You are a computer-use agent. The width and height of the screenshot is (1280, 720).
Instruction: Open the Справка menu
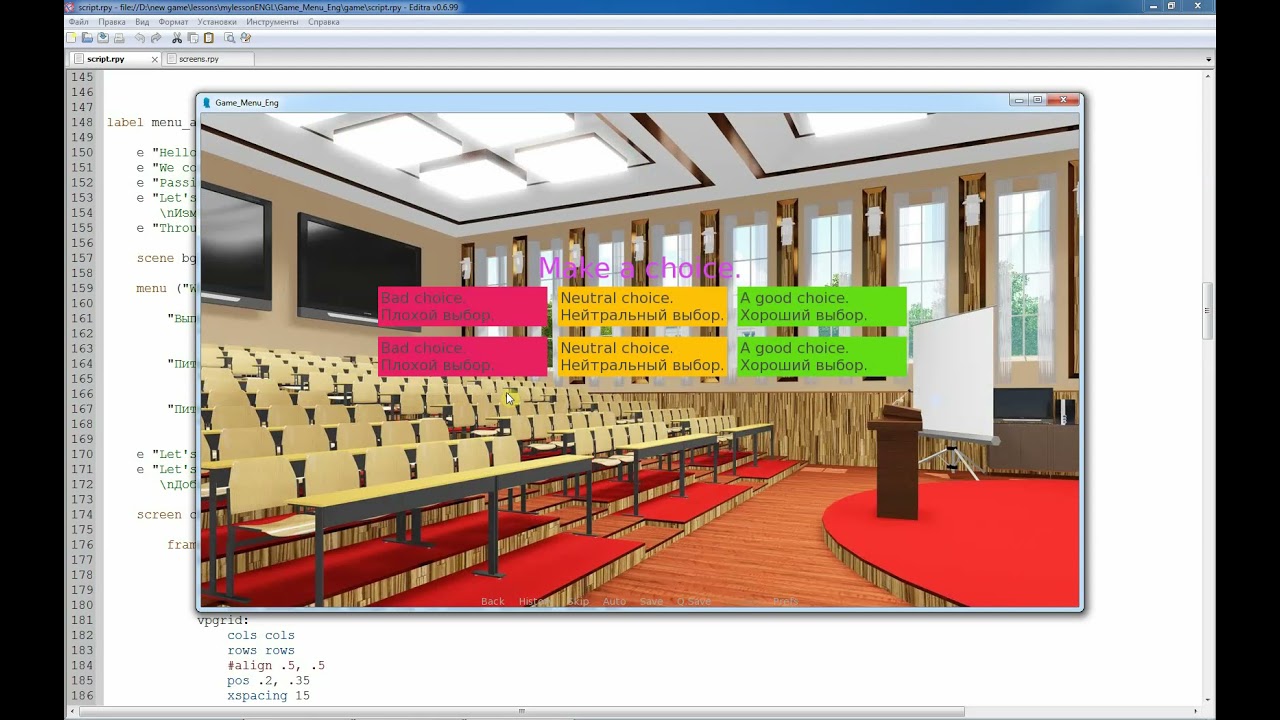click(x=324, y=21)
